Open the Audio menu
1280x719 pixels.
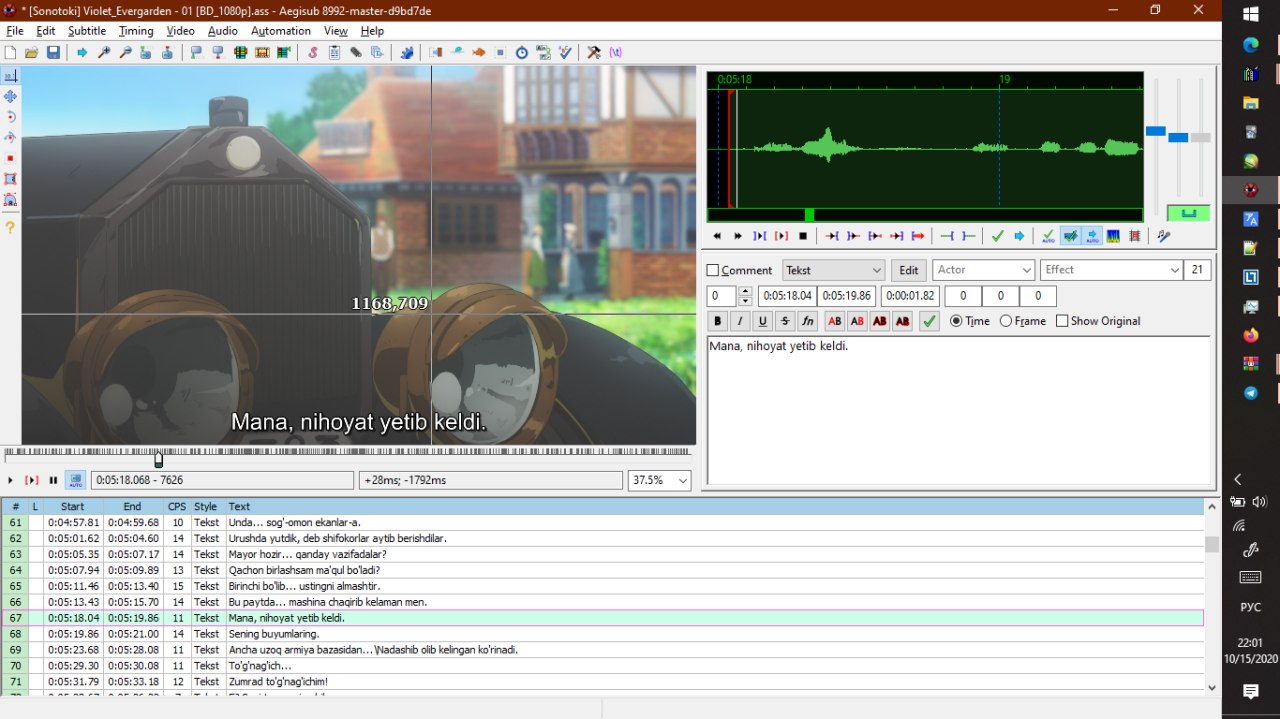point(222,31)
